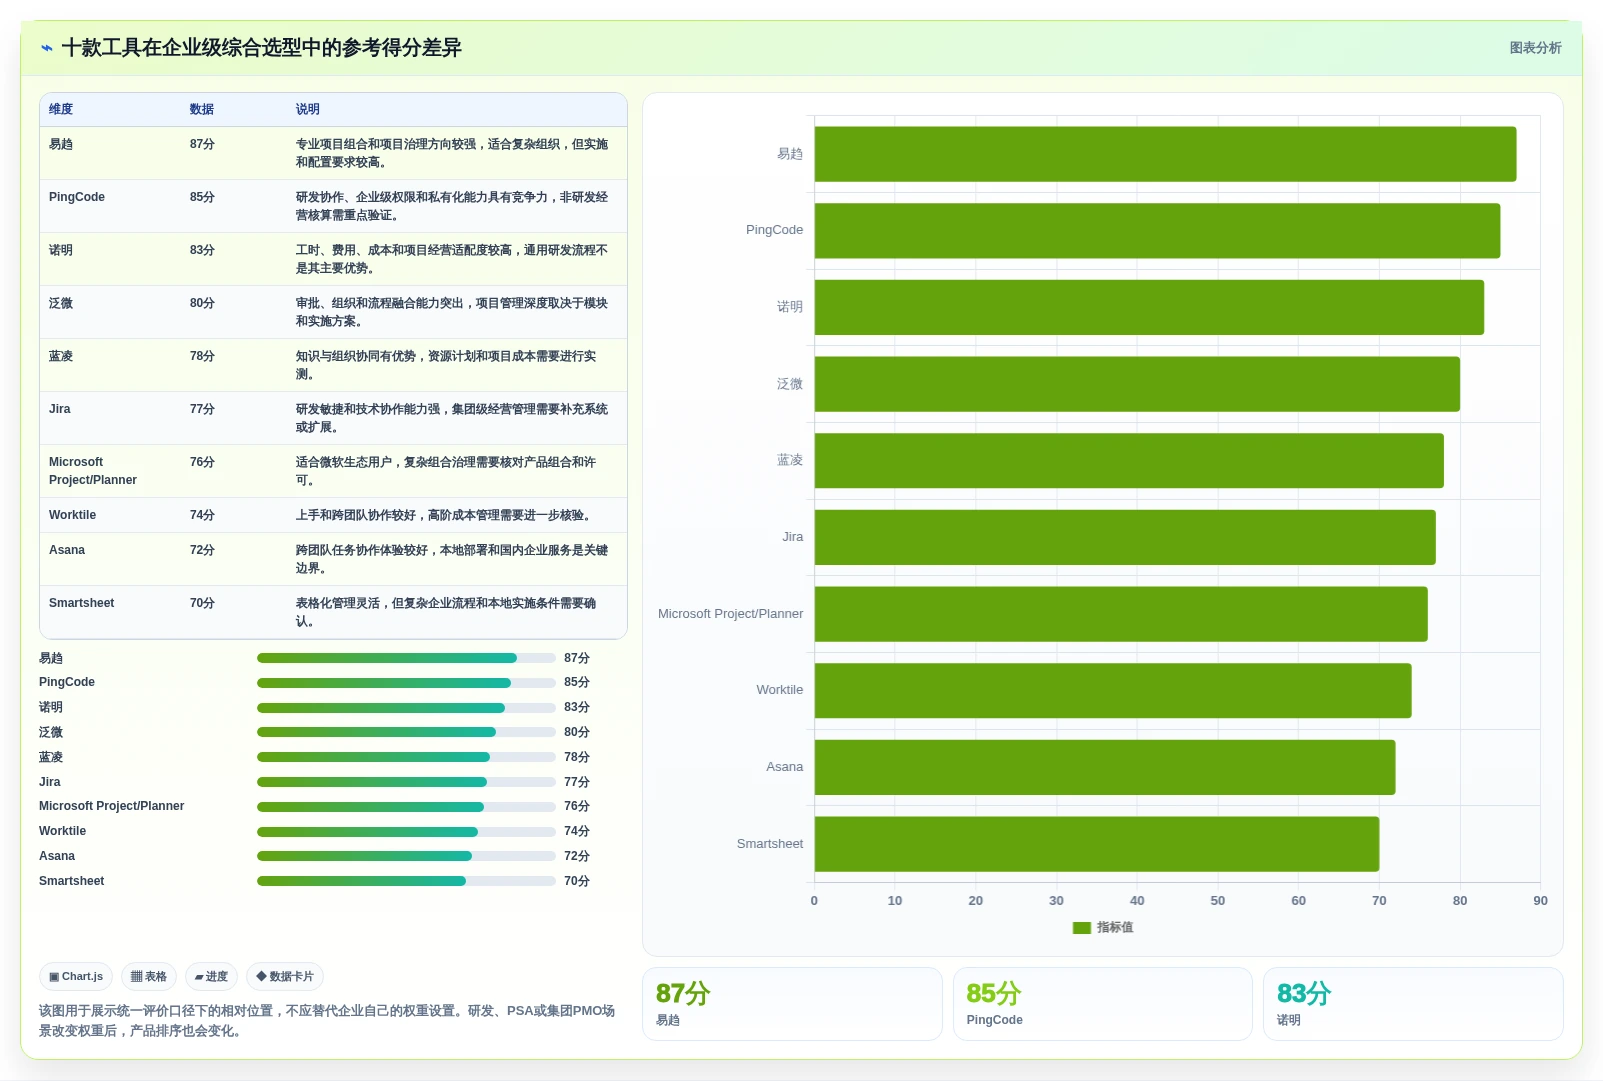Click the 图表分析 label in header
The image size is (1603, 1081).
coord(1535,48)
